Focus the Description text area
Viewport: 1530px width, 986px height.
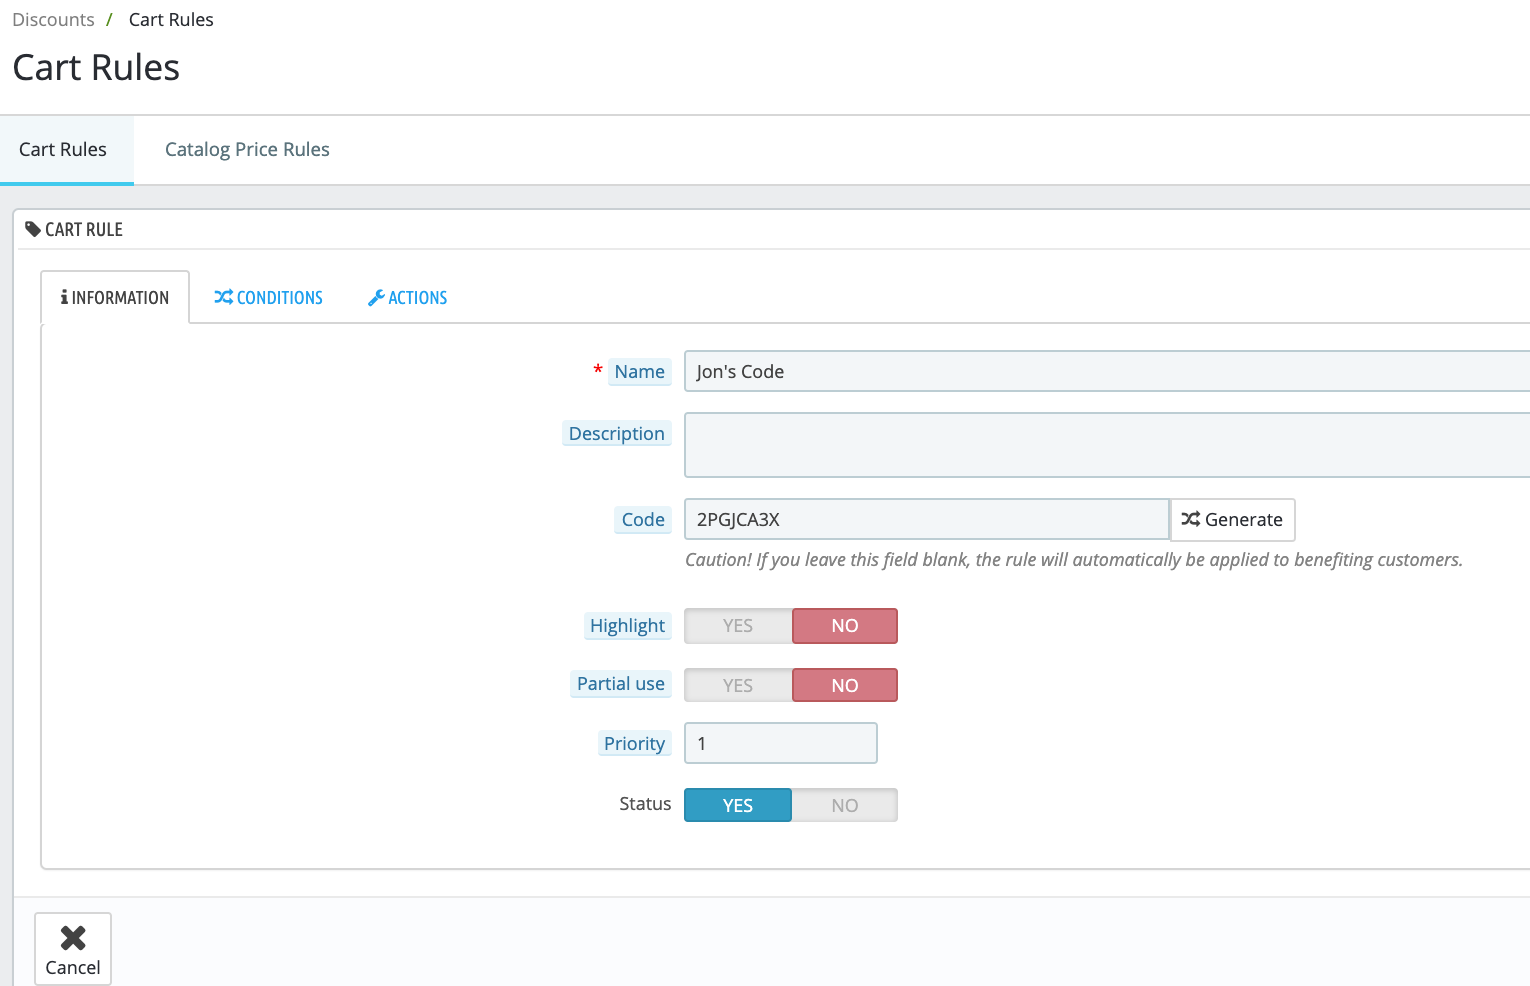[1107, 445]
